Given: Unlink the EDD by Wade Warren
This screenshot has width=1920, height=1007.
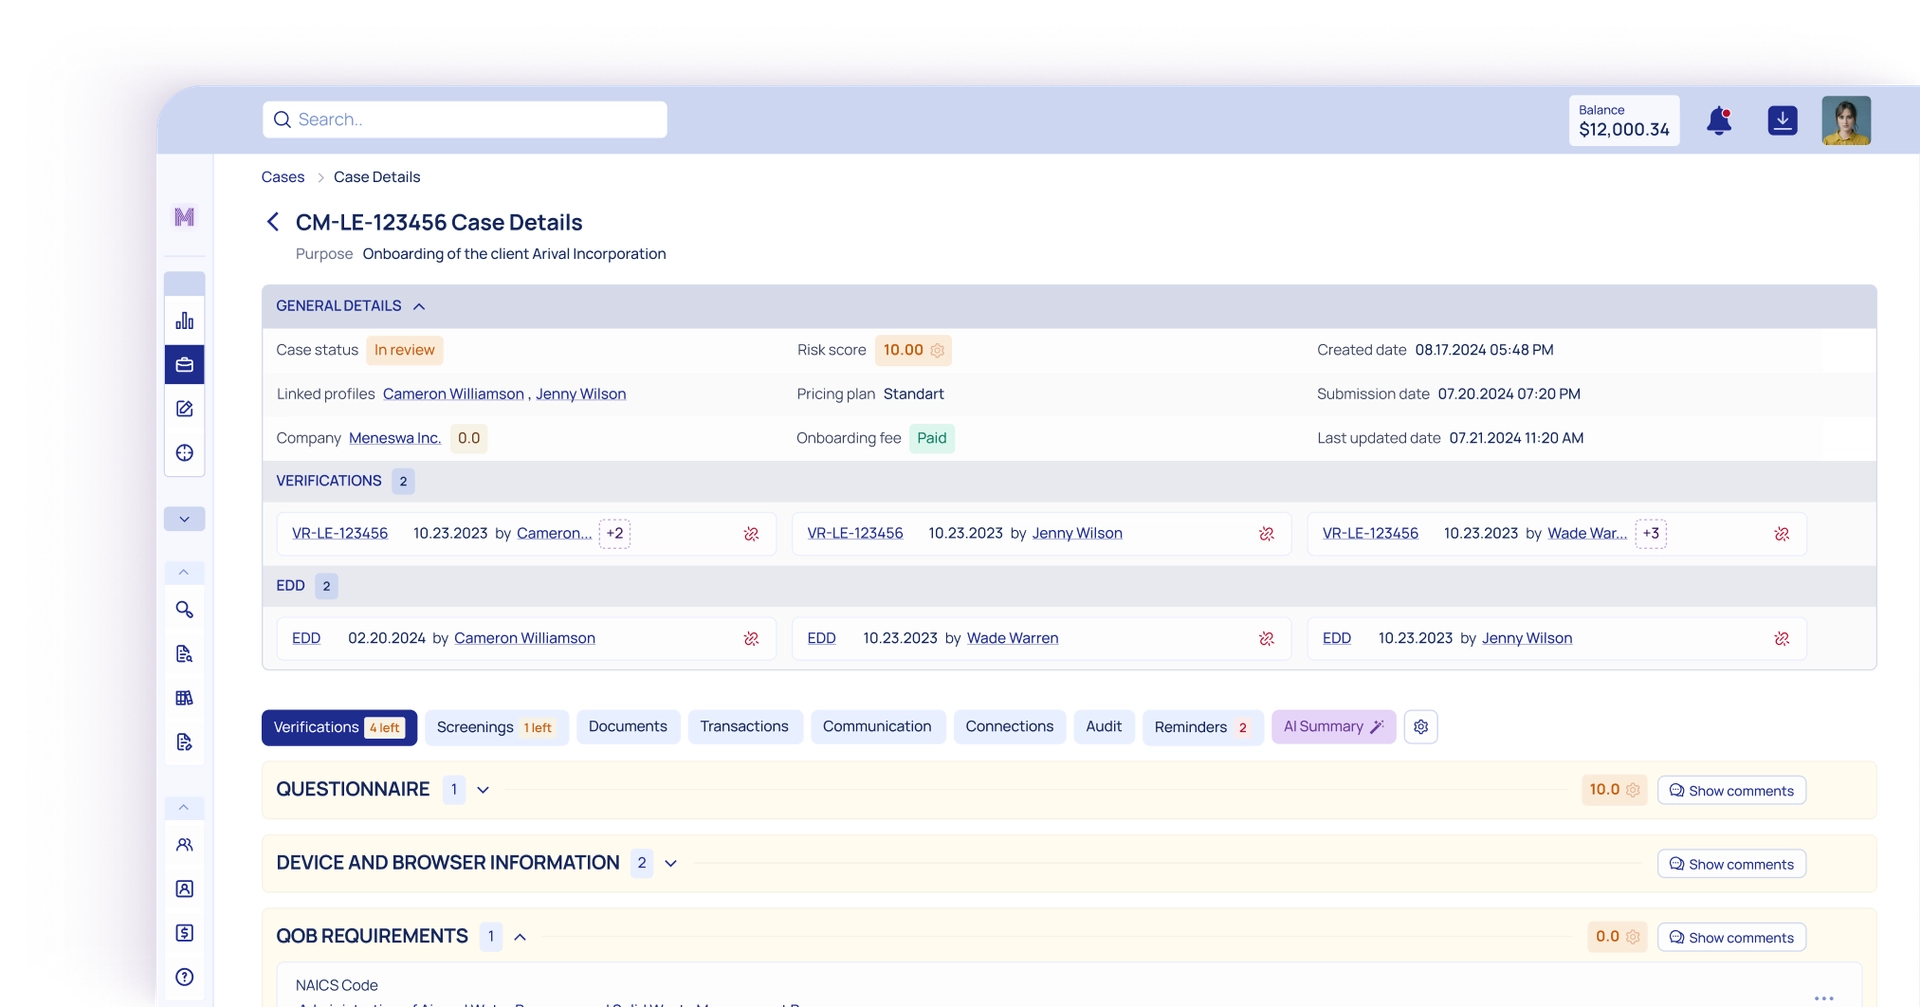Looking at the screenshot, I should point(1266,639).
